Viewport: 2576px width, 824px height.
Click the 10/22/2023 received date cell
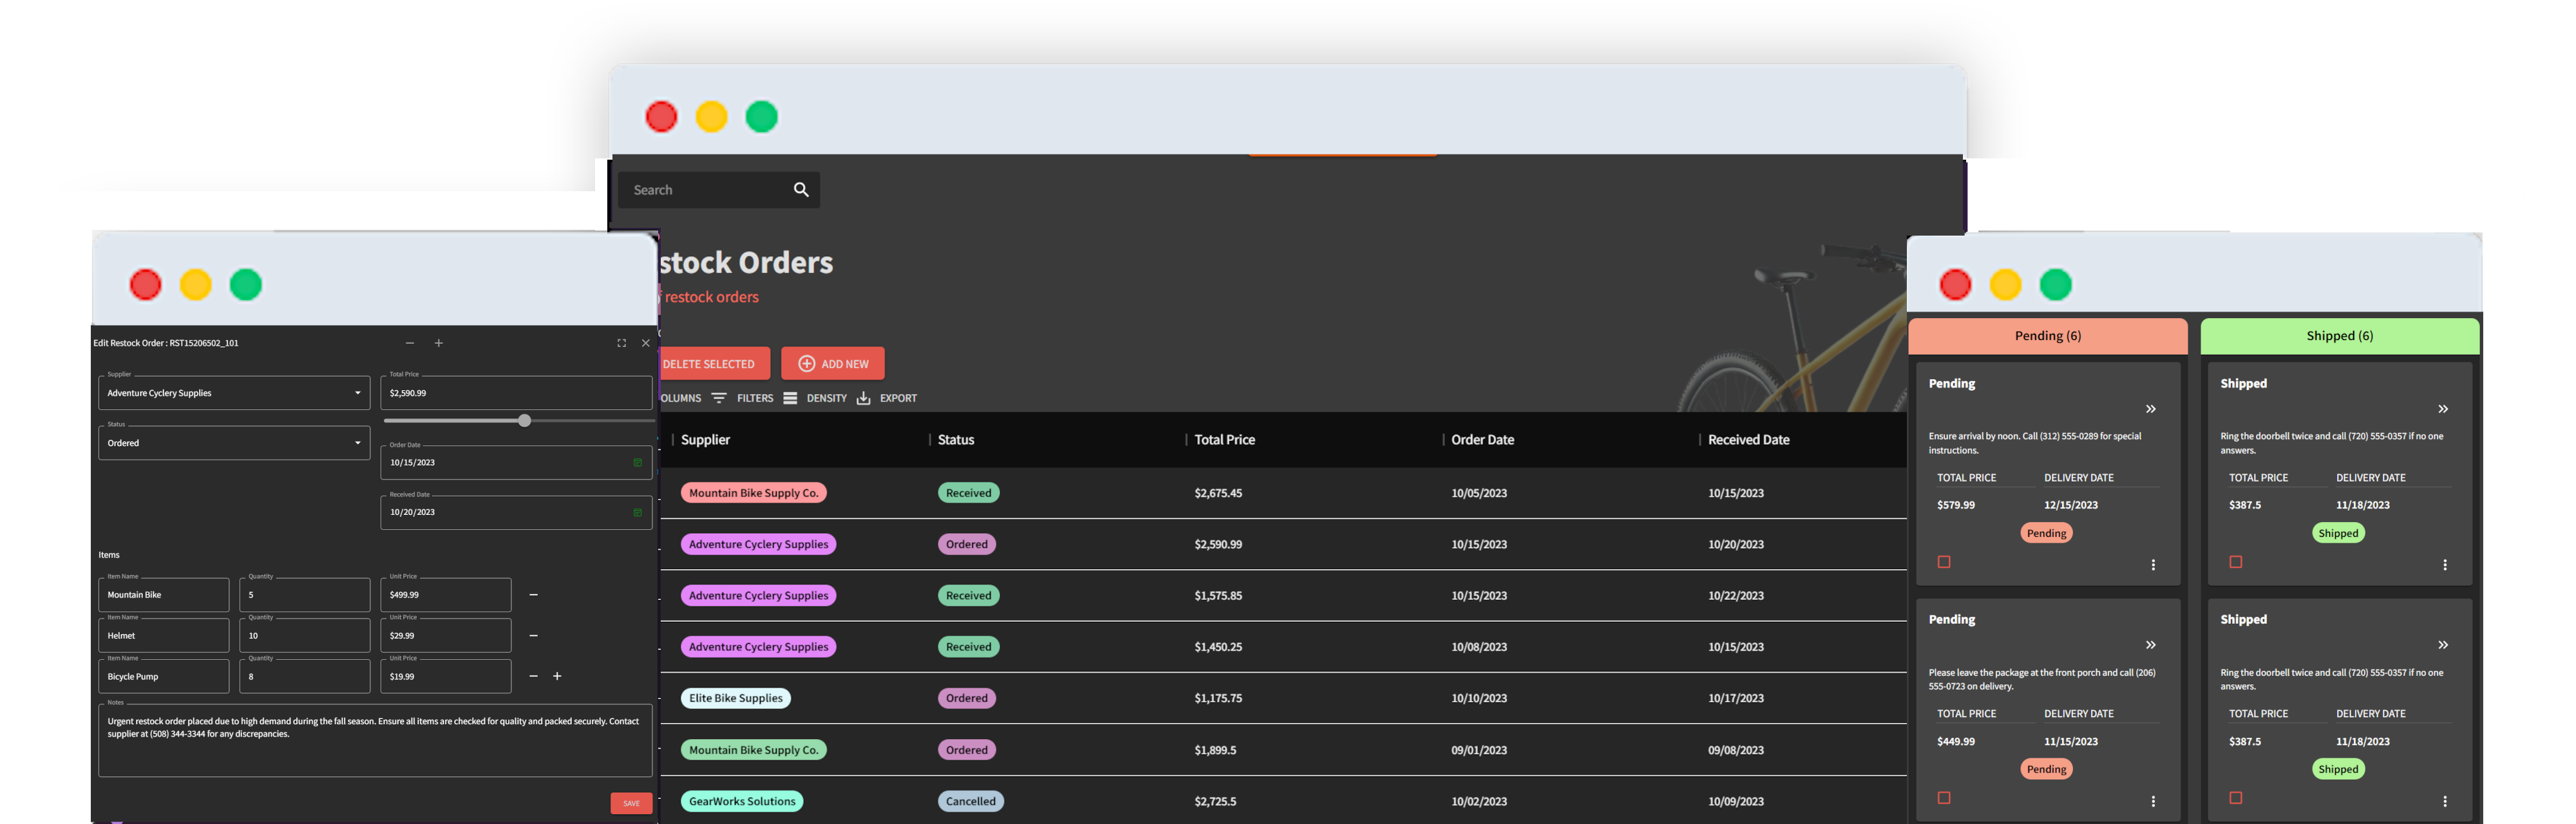(1736, 596)
